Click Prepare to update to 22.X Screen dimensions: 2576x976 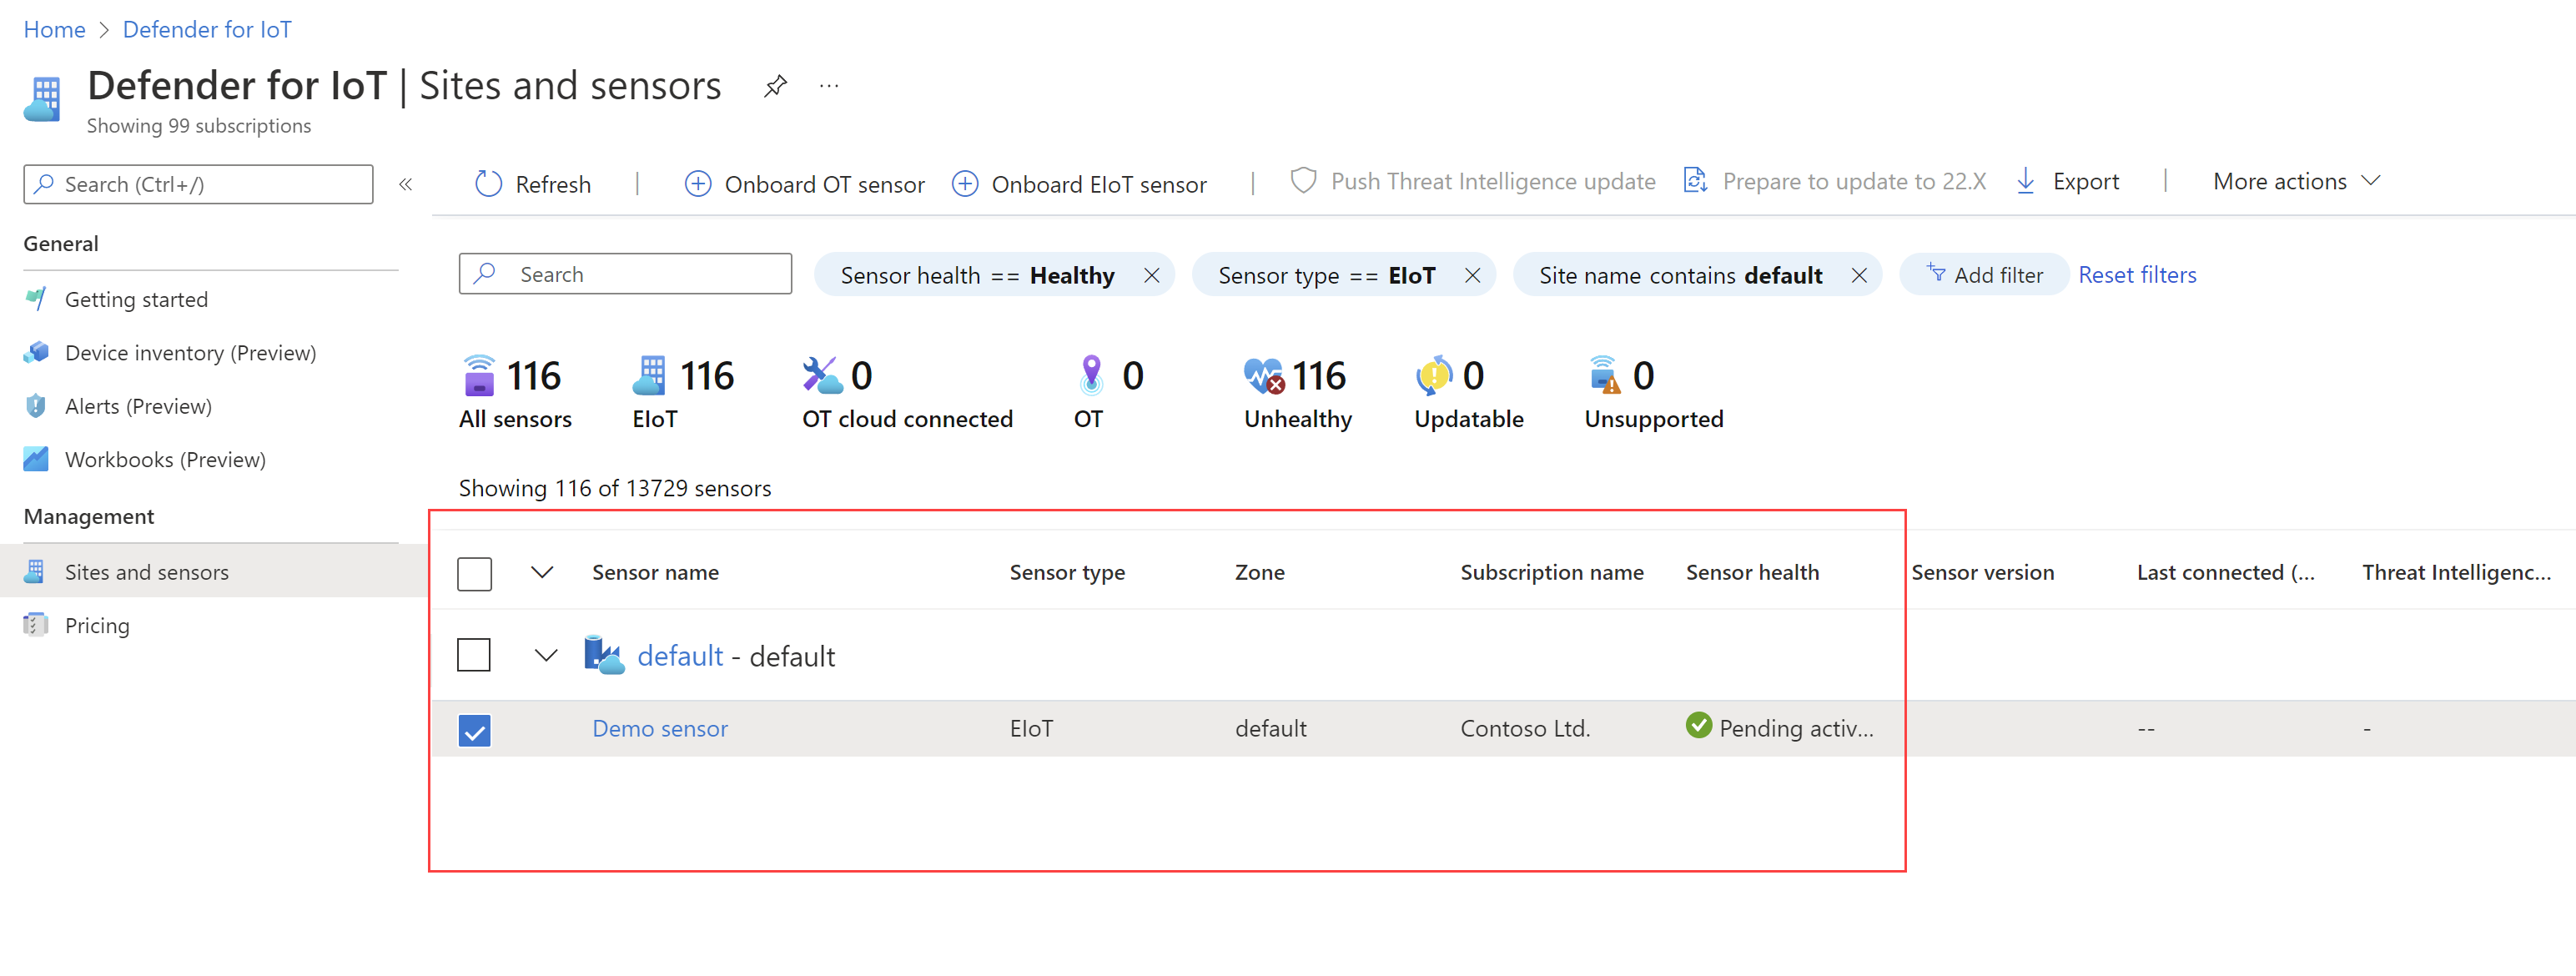coord(1835,181)
